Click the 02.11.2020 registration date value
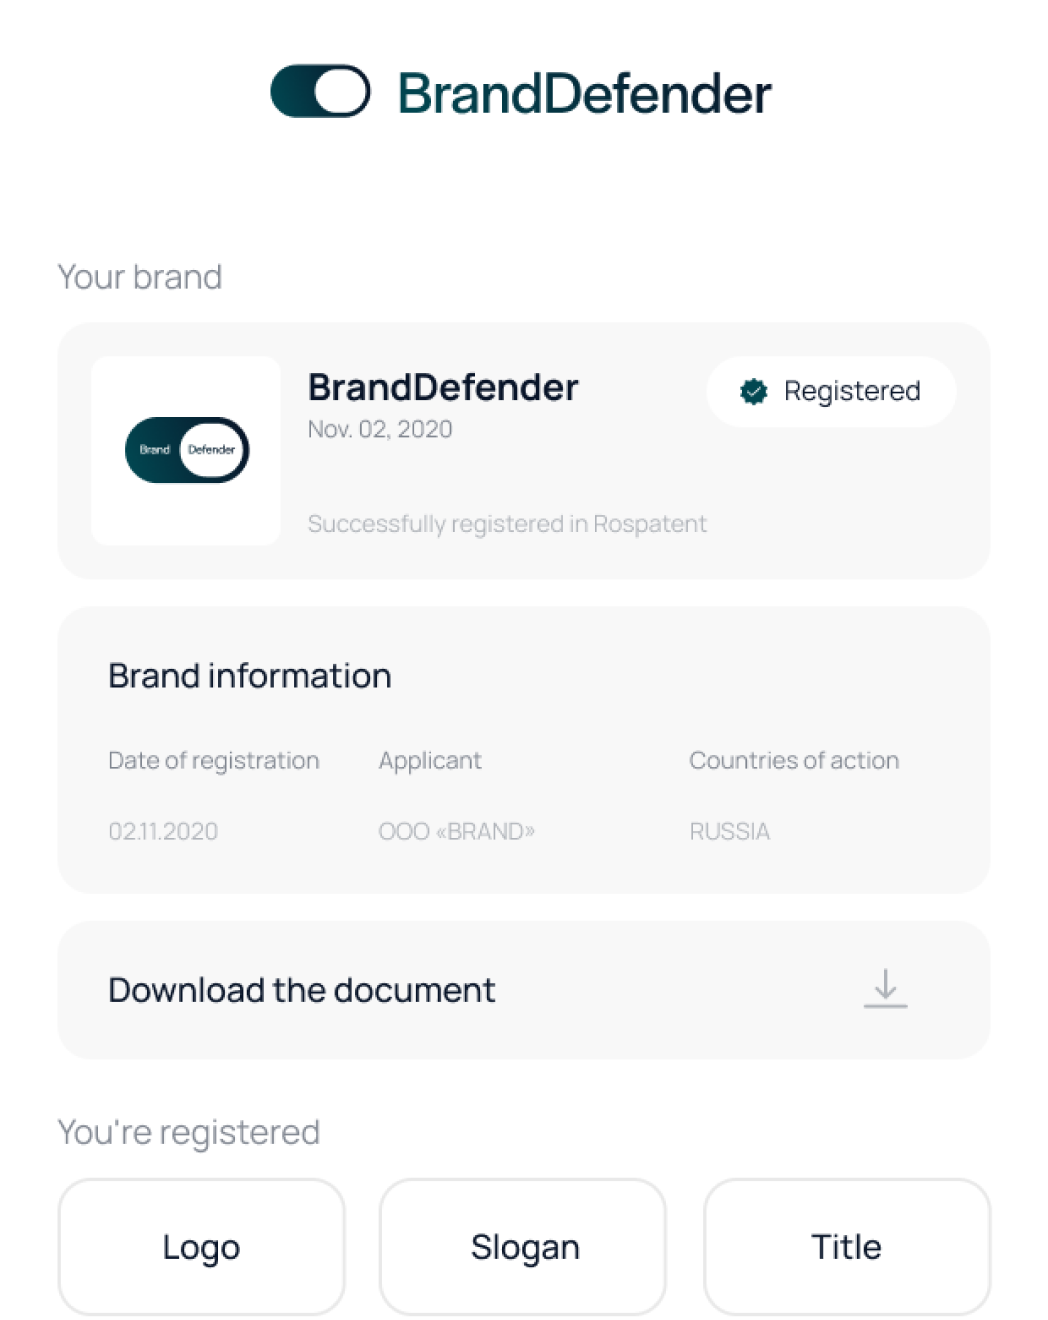The height and width of the screenshot is (1320, 1048). coord(163,831)
